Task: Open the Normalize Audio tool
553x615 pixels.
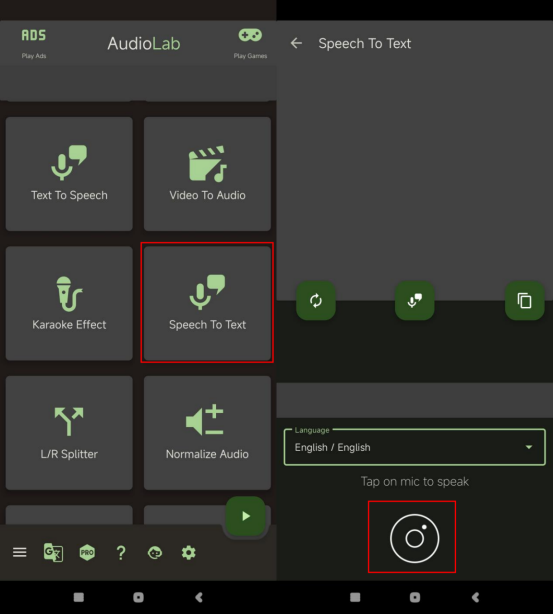Action: point(207,433)
